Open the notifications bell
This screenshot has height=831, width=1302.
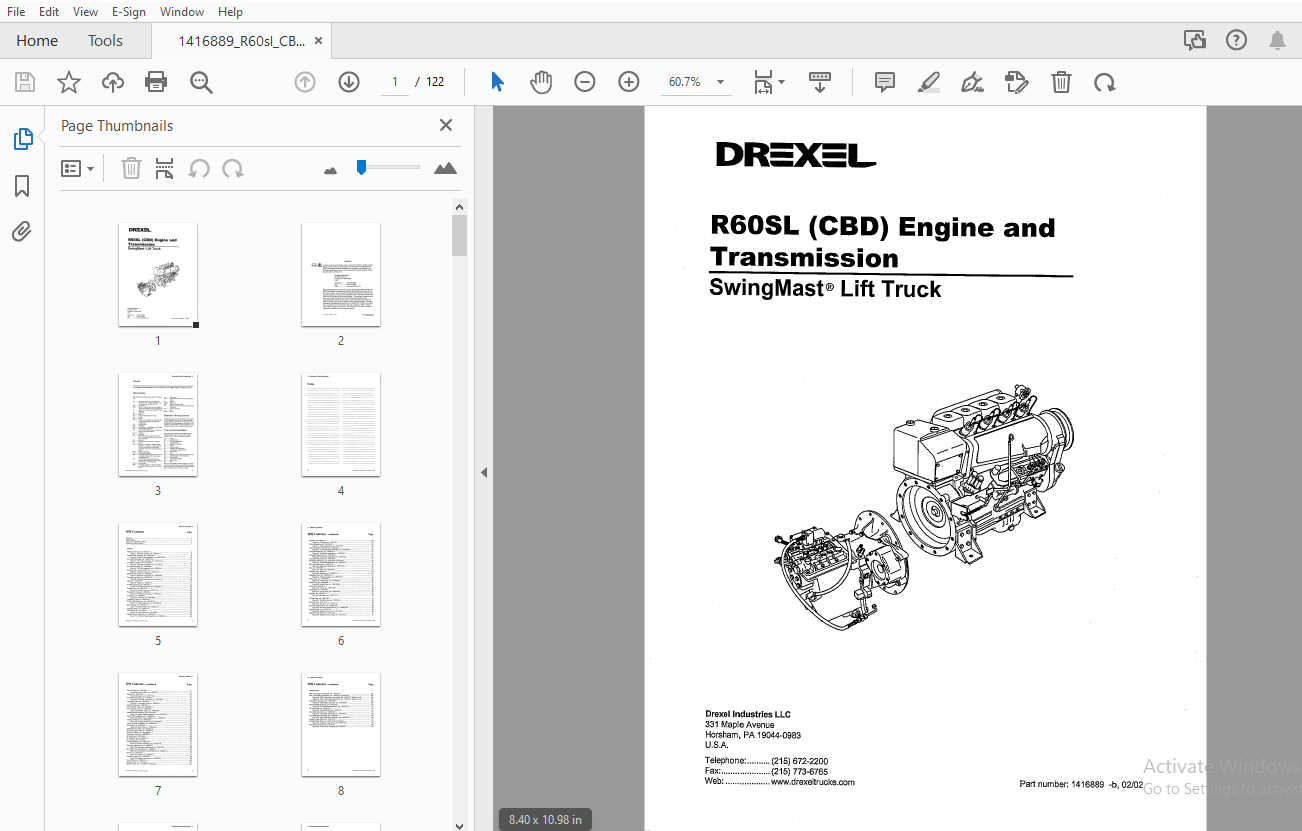pyautogui.click(x=1277, y=40)
